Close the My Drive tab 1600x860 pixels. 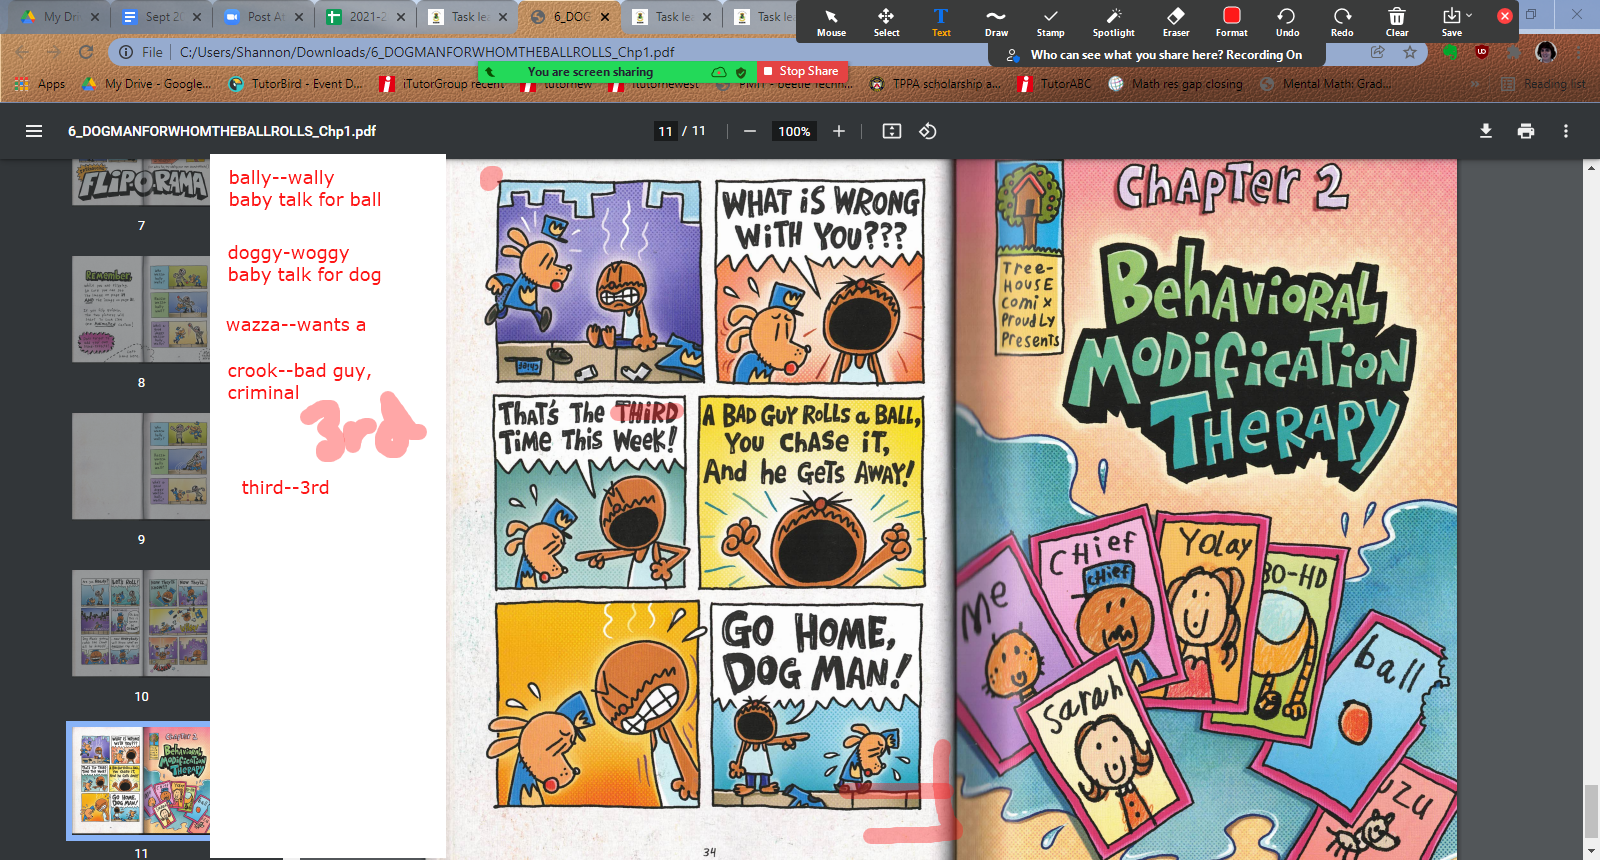point(95,16)
